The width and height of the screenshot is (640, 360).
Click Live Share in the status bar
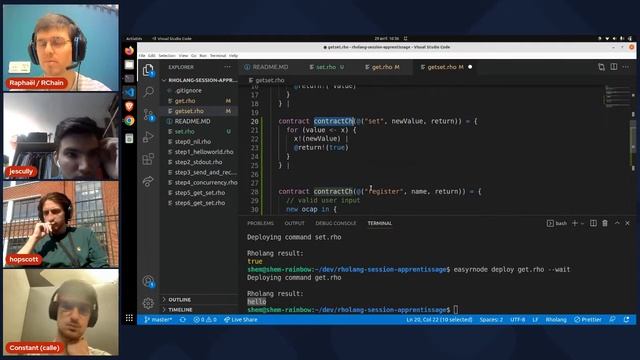point(241,320)
